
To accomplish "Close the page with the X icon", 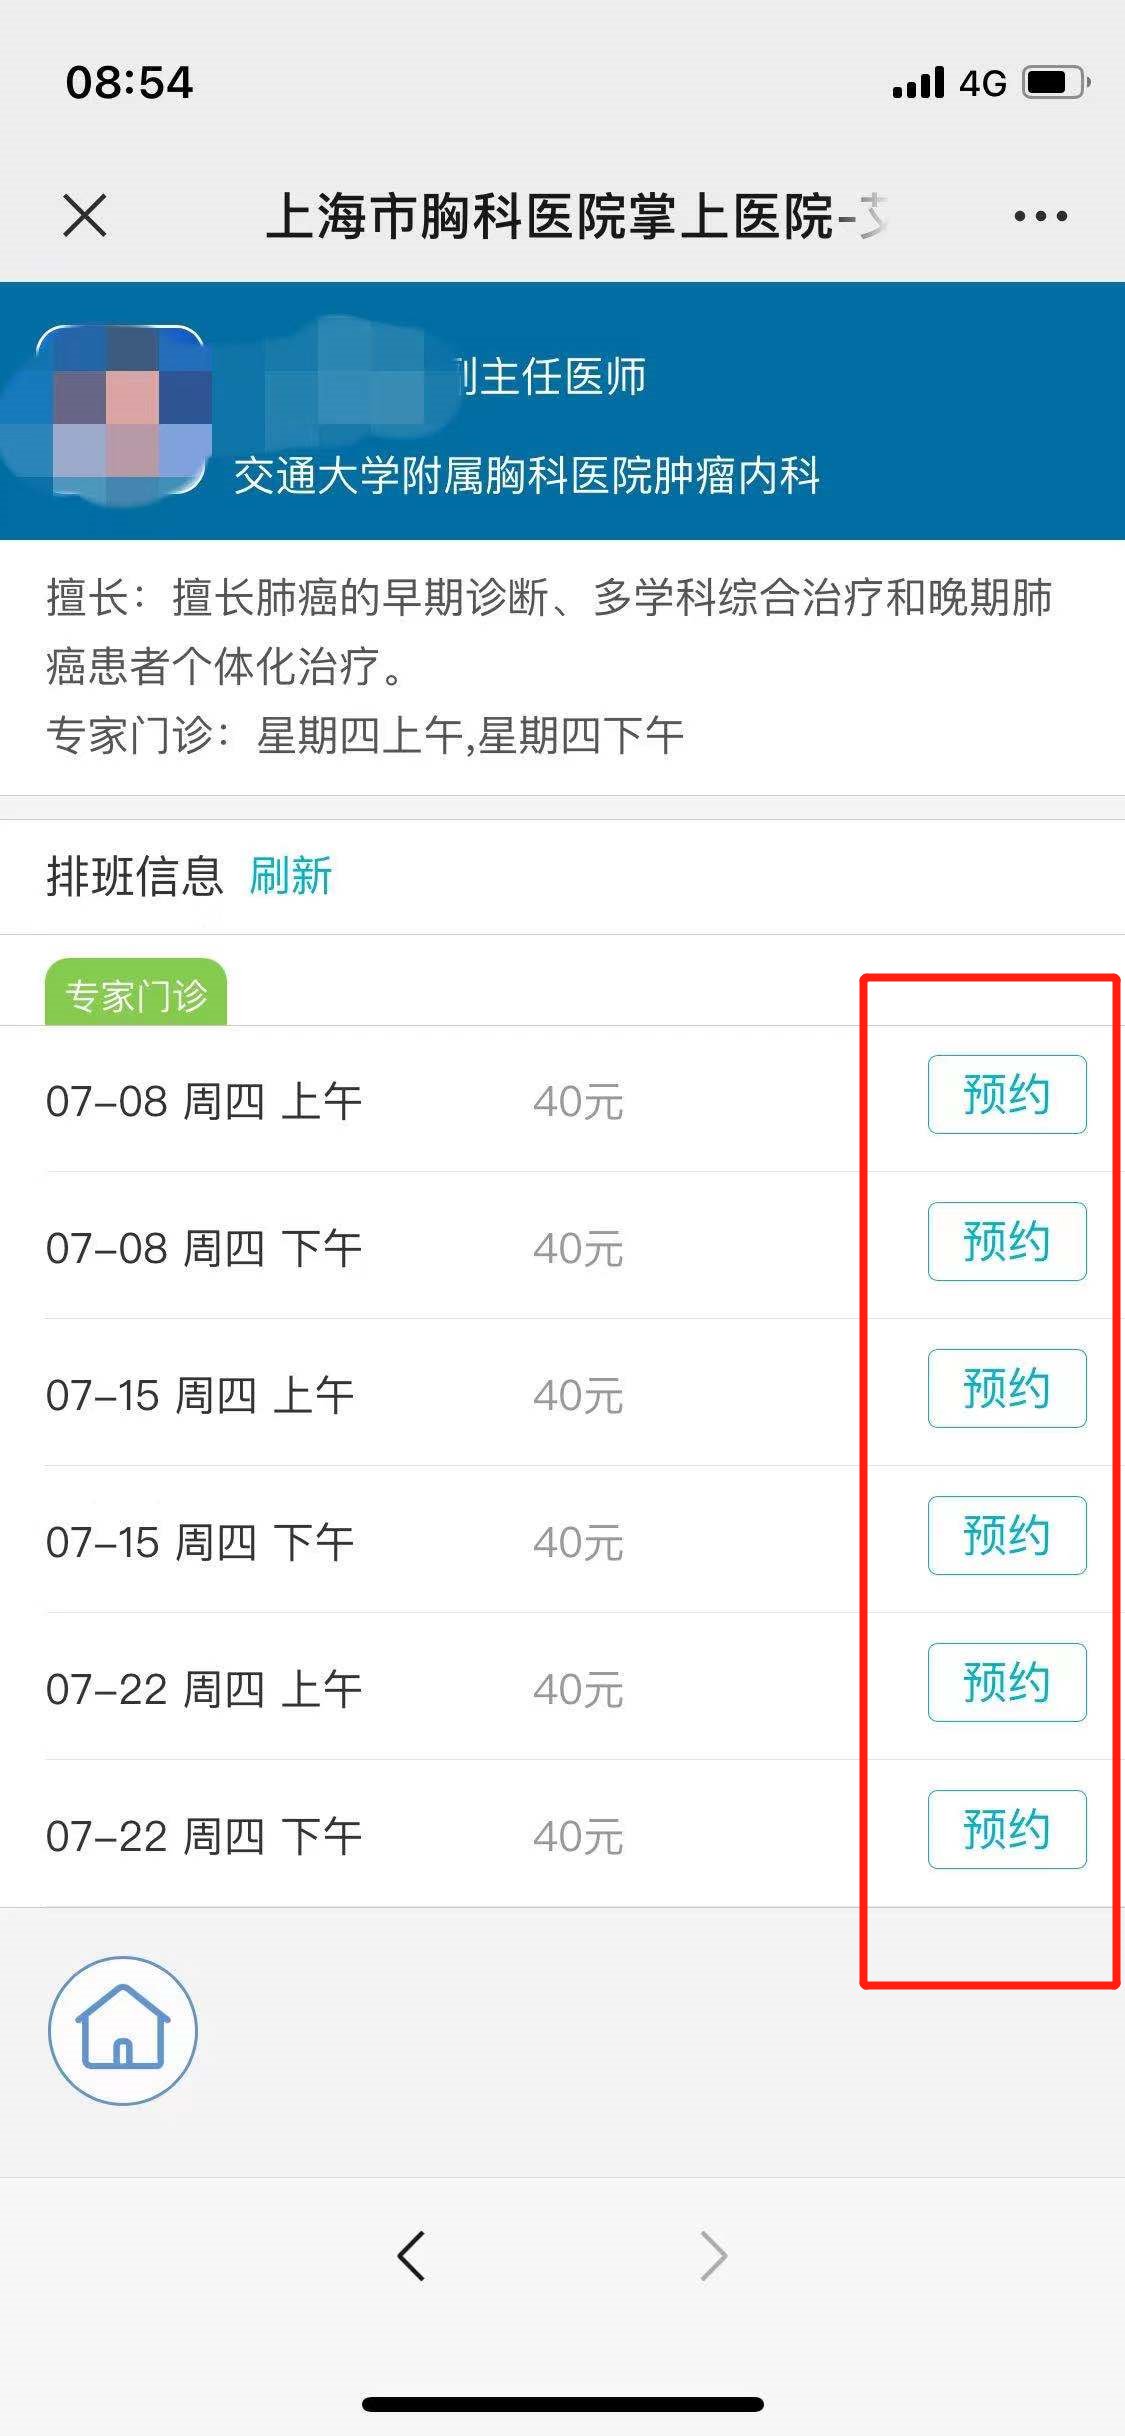I will 86,213.
